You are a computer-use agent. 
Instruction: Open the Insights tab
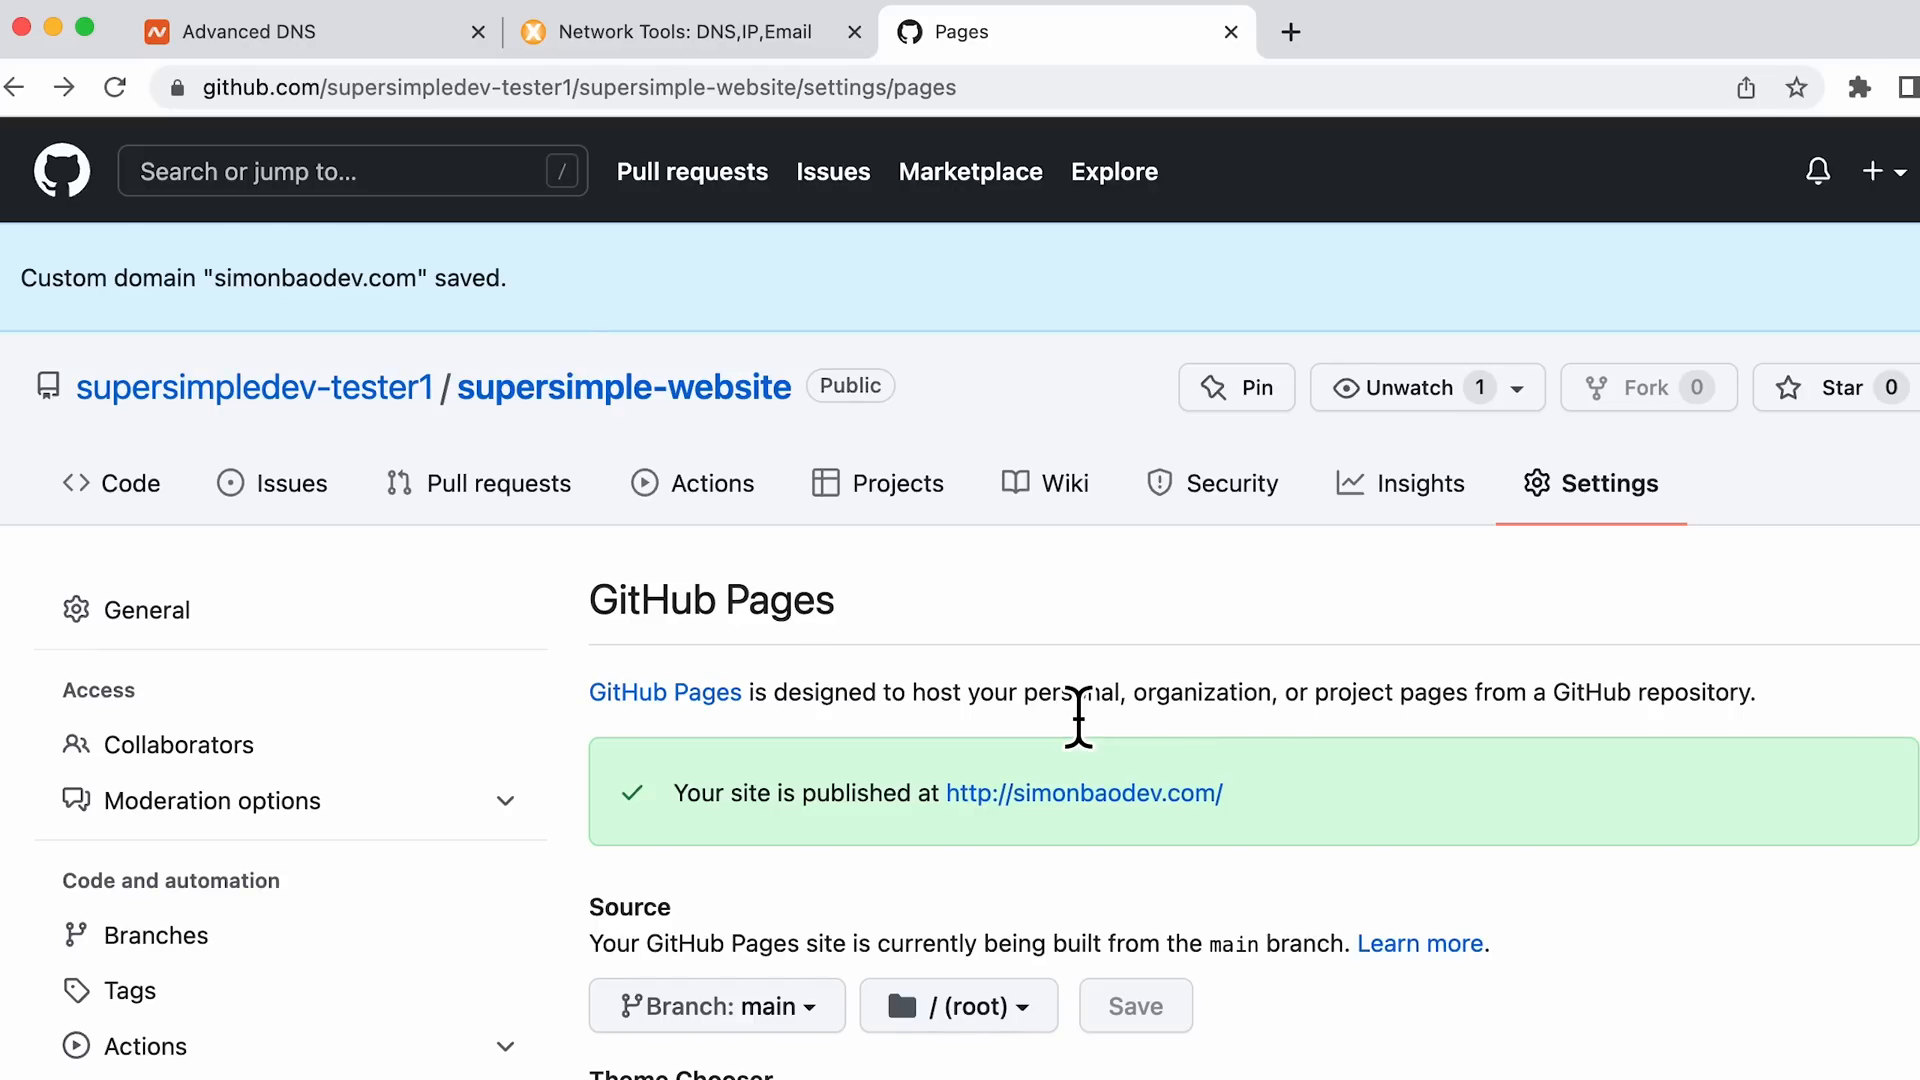pos(1400,483)
